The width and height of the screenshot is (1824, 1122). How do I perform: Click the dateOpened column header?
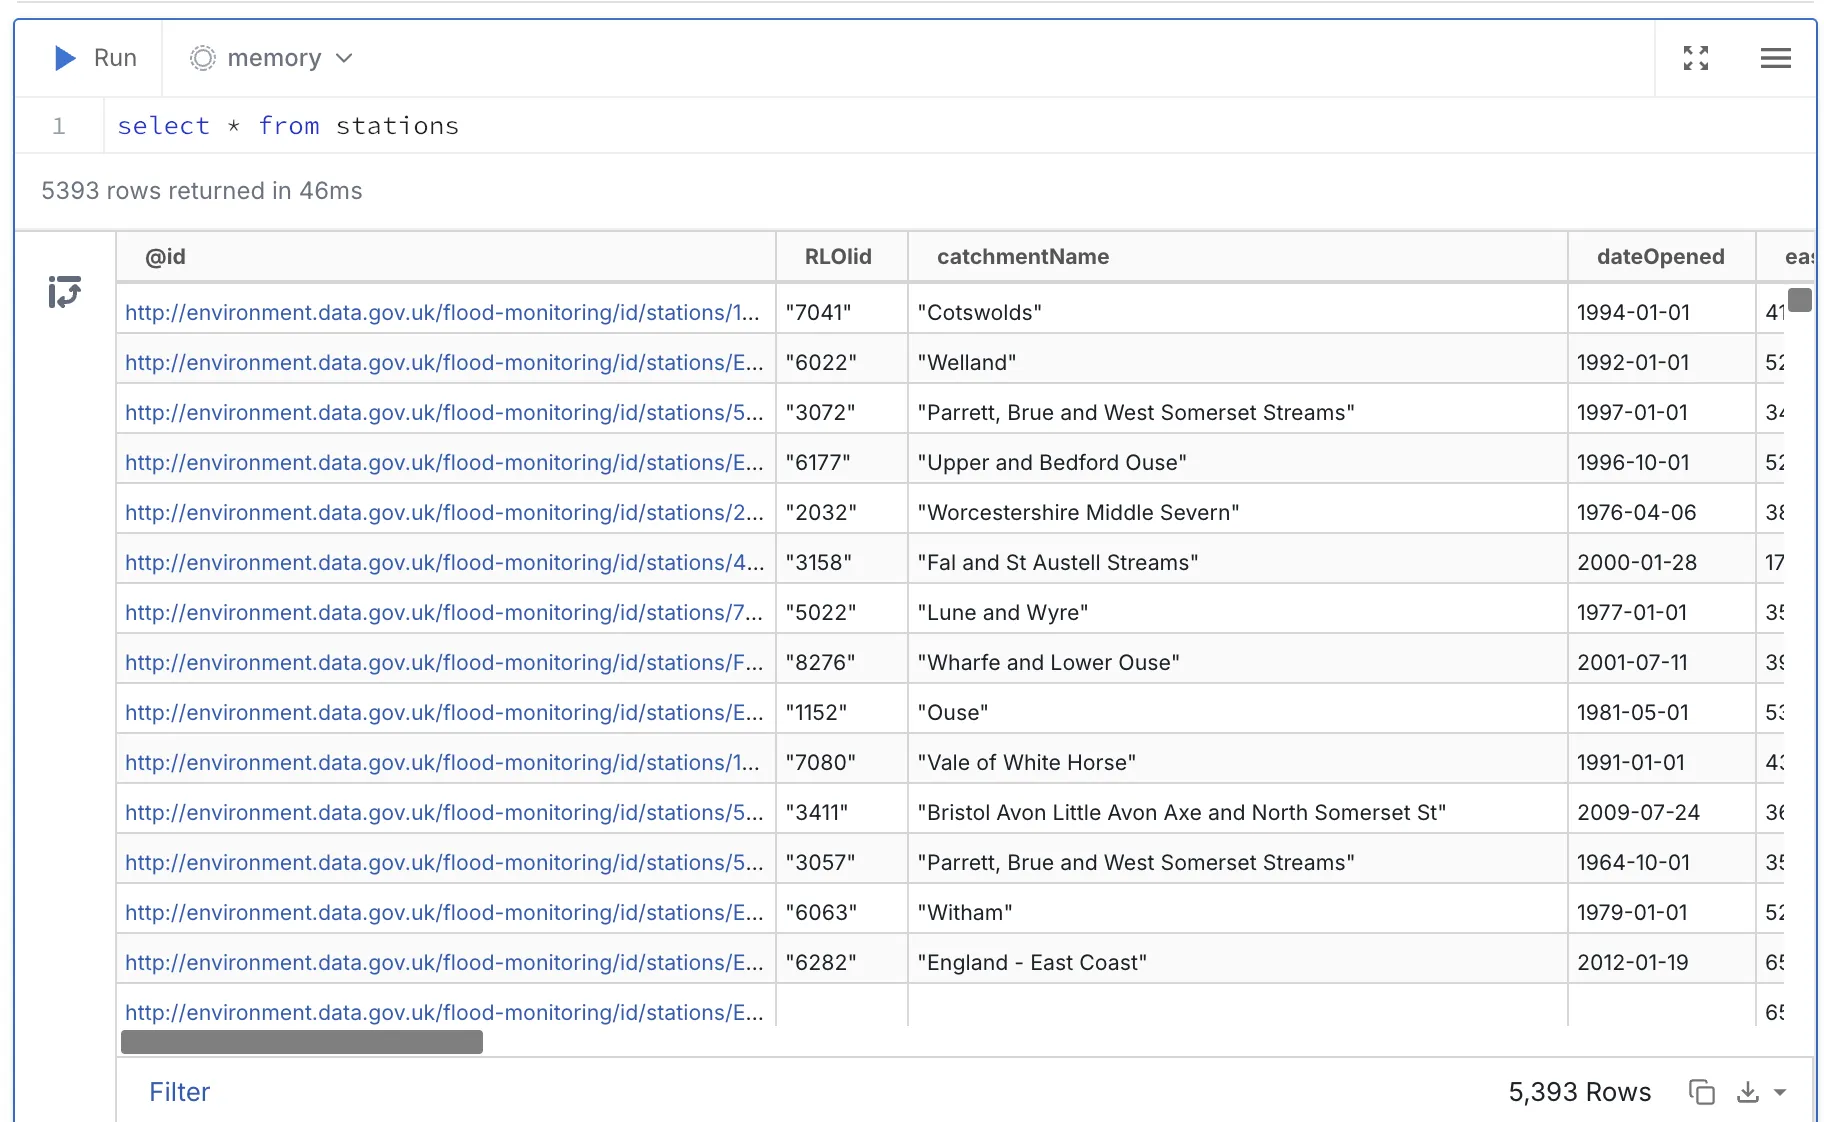tap(1660, 257)
